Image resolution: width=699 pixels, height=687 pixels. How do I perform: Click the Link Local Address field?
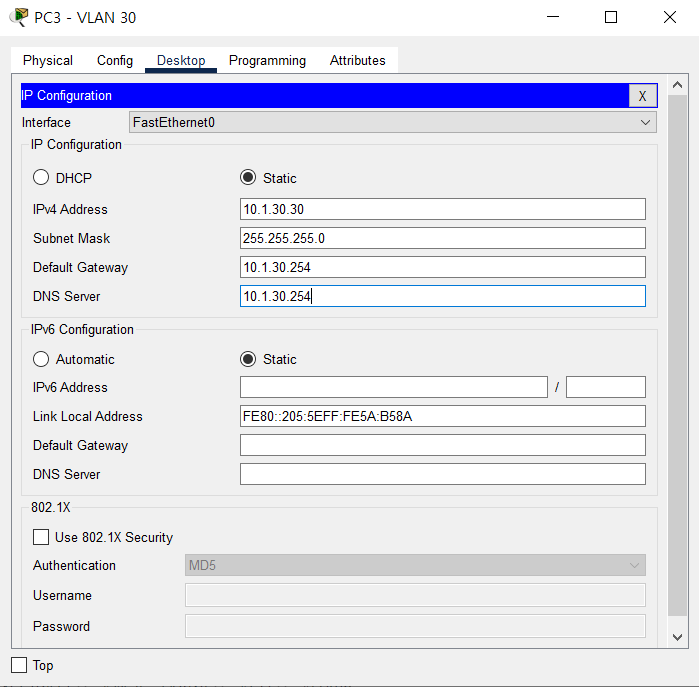coord(443,416)
